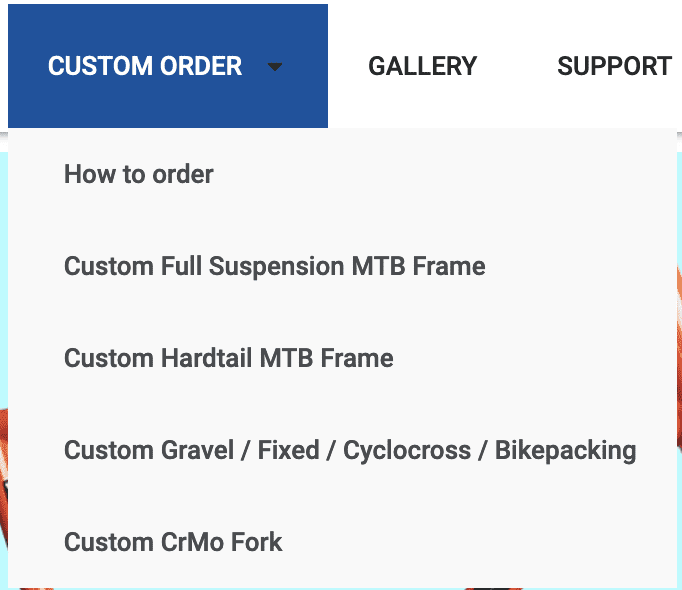Toggle the CUSTOM ORDER menu's down triangle
682x590 pixels.
tap(275, 67)
